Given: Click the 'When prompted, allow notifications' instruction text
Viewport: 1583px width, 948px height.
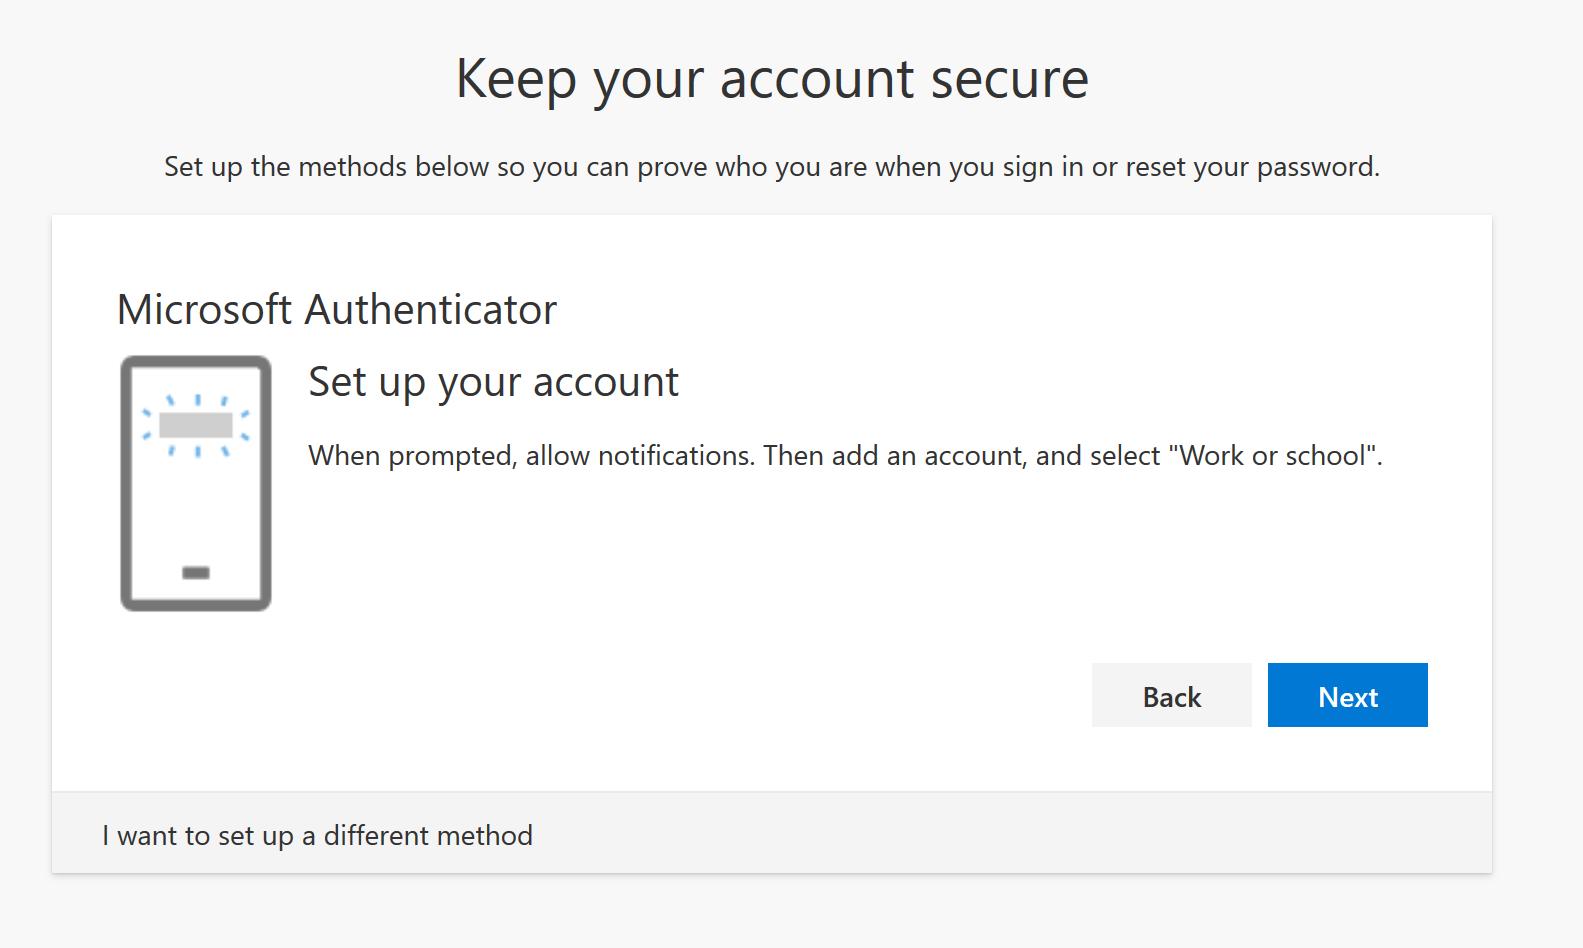Looking at the screenshot, I should (531, 456).
